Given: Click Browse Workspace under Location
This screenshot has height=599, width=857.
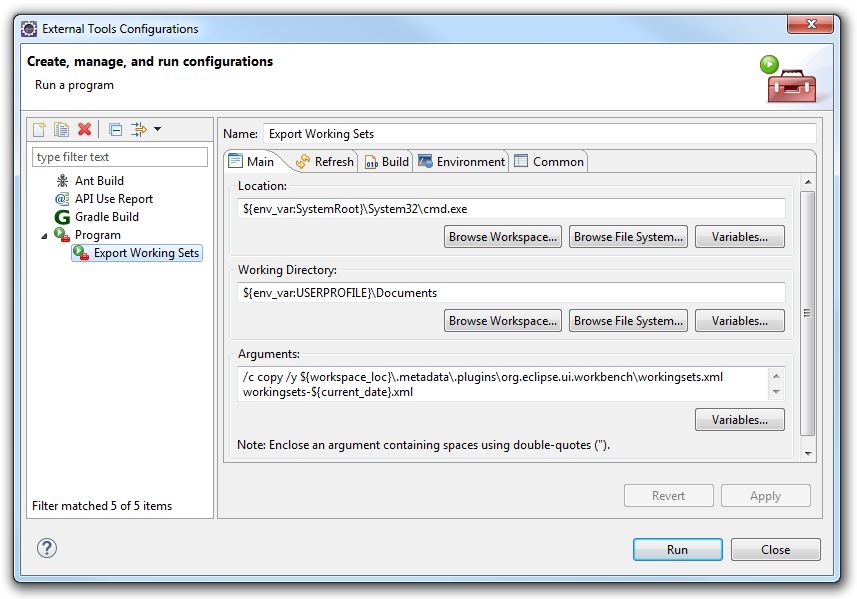Looking at the screenshot, I should tap(503, 237).
